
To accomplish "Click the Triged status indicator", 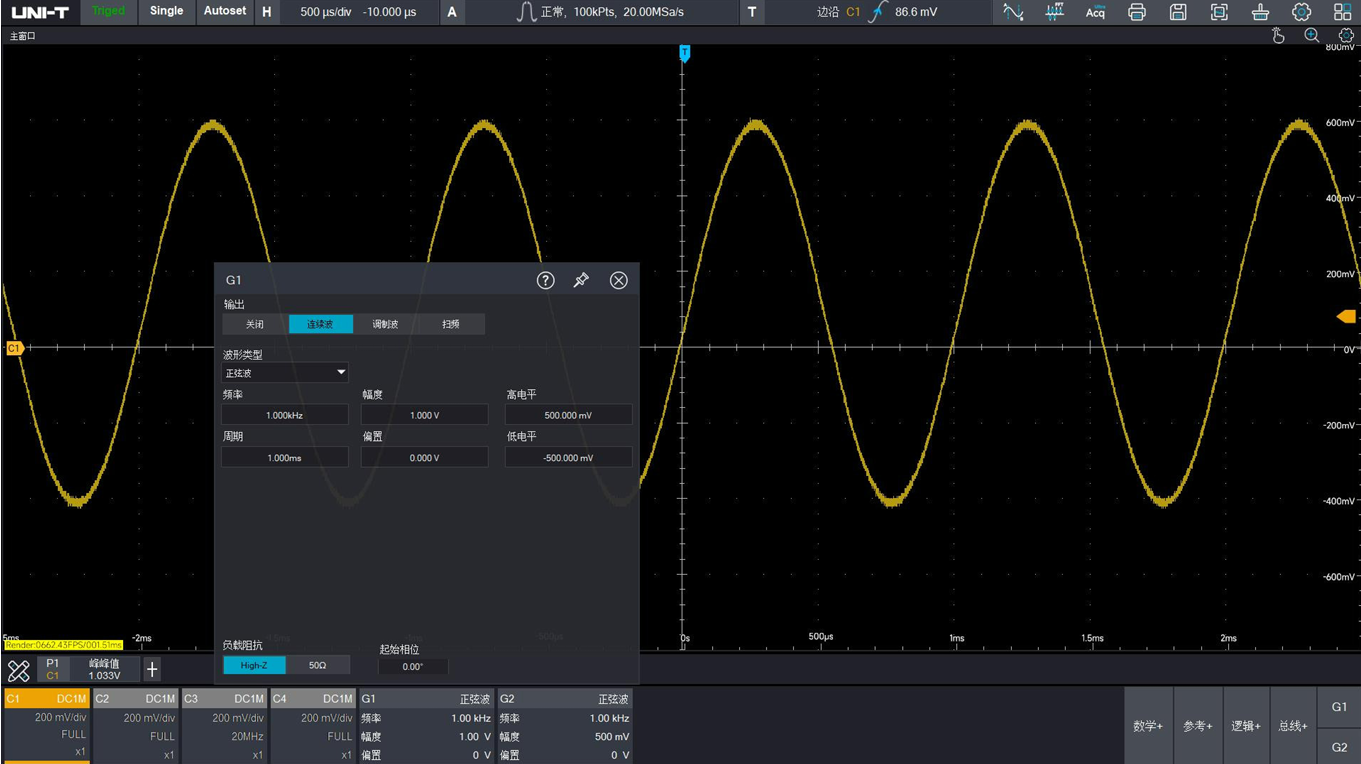I will [108, 11].
